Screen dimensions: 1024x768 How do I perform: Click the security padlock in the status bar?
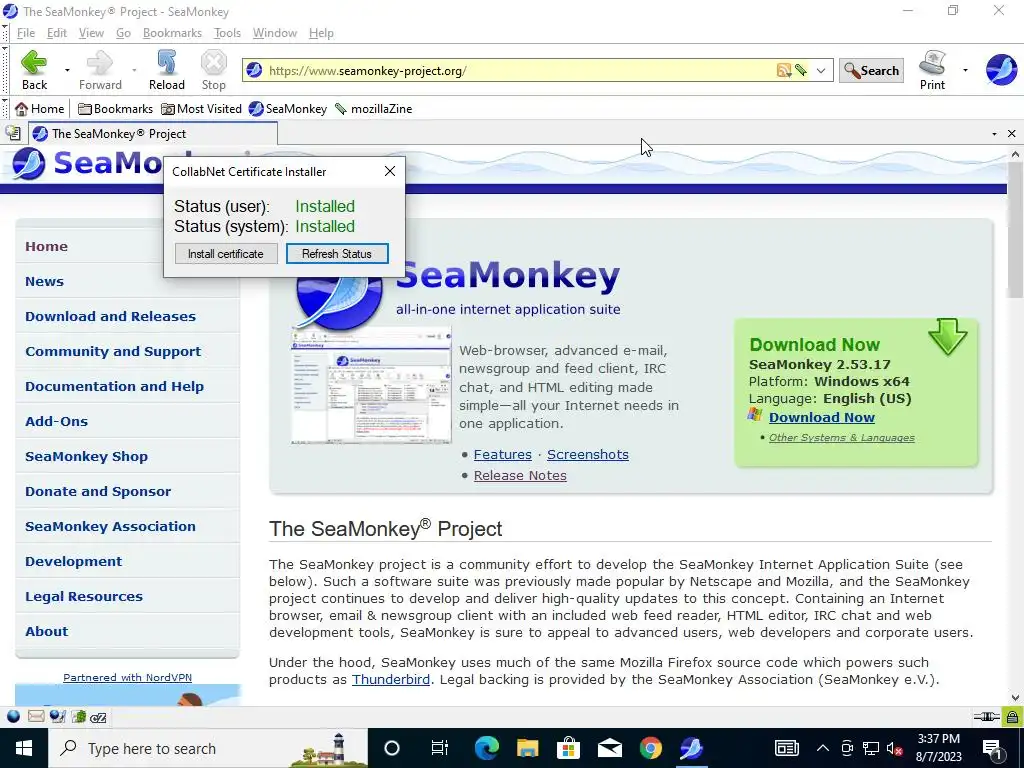pos(1012,717)
